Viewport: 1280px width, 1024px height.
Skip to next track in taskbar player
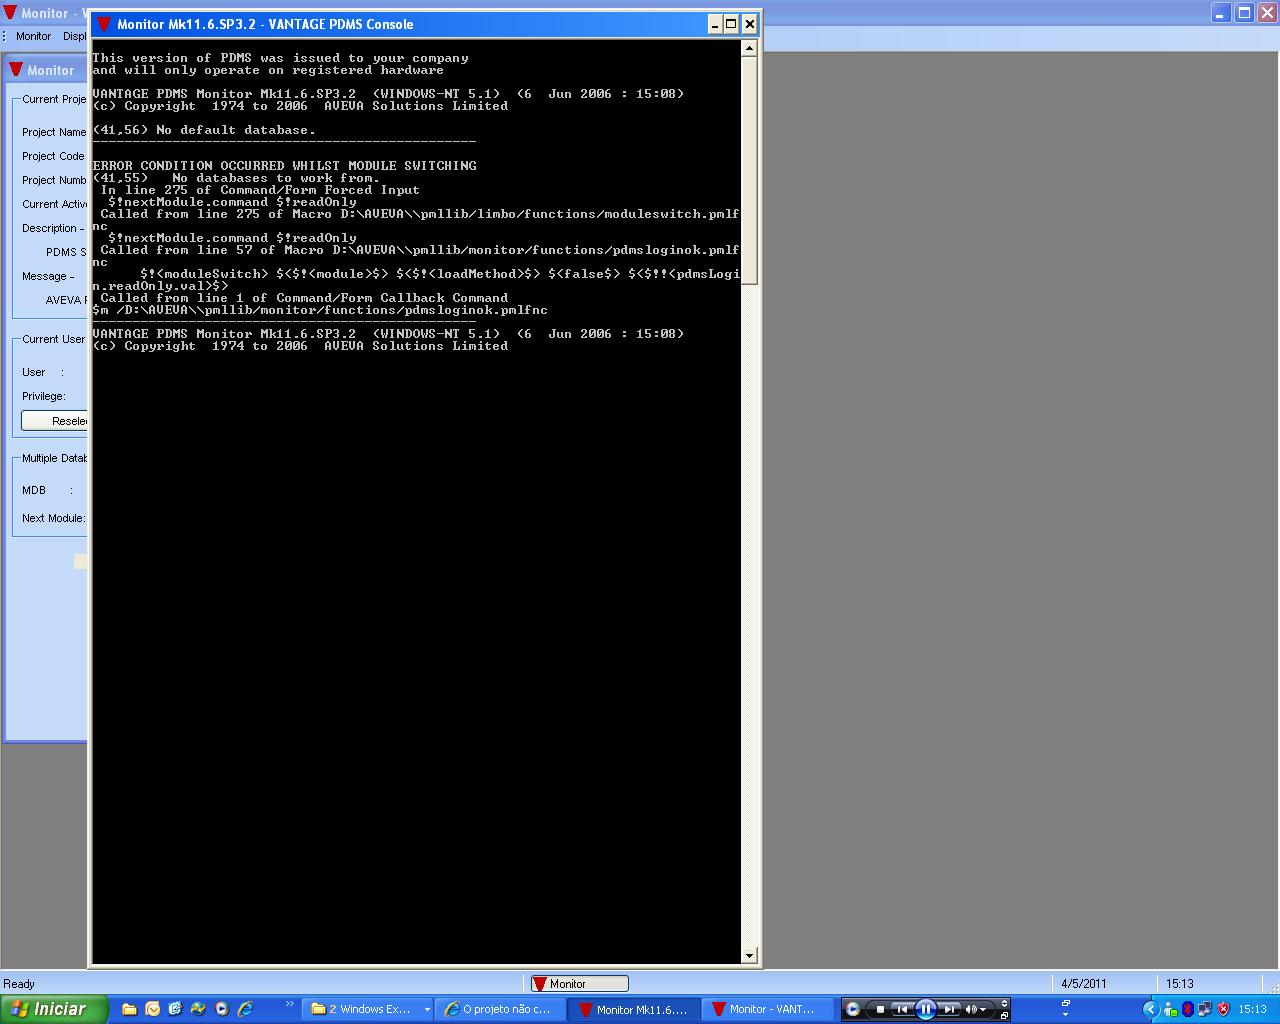(x=949, y=1009)
